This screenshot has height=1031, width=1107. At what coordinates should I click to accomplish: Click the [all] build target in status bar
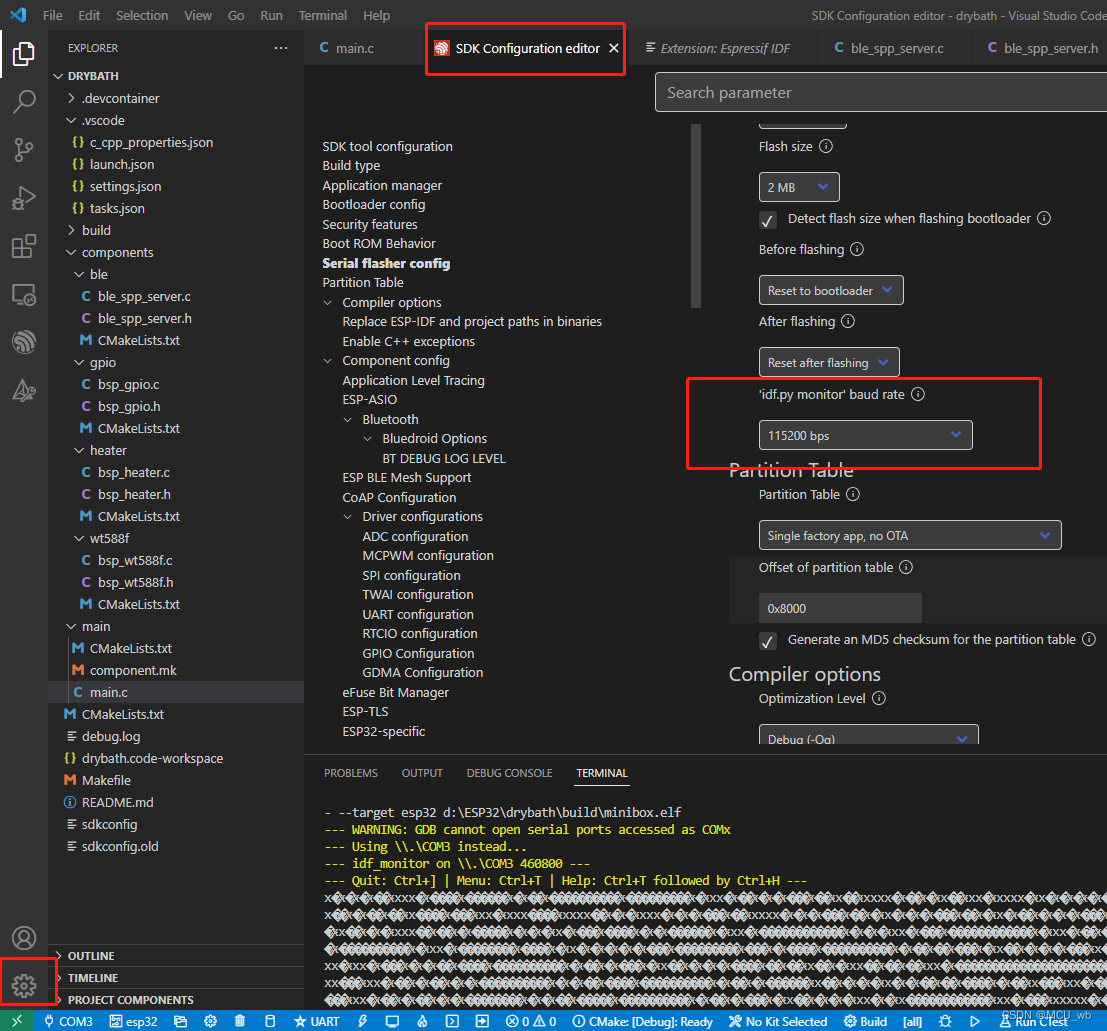(913, 1021)
